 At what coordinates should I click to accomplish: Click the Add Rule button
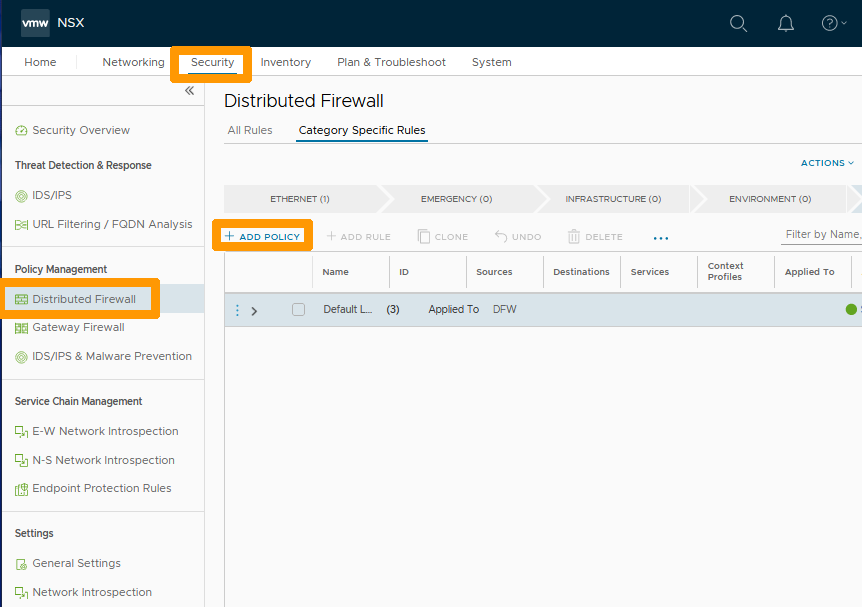(358, 236)
